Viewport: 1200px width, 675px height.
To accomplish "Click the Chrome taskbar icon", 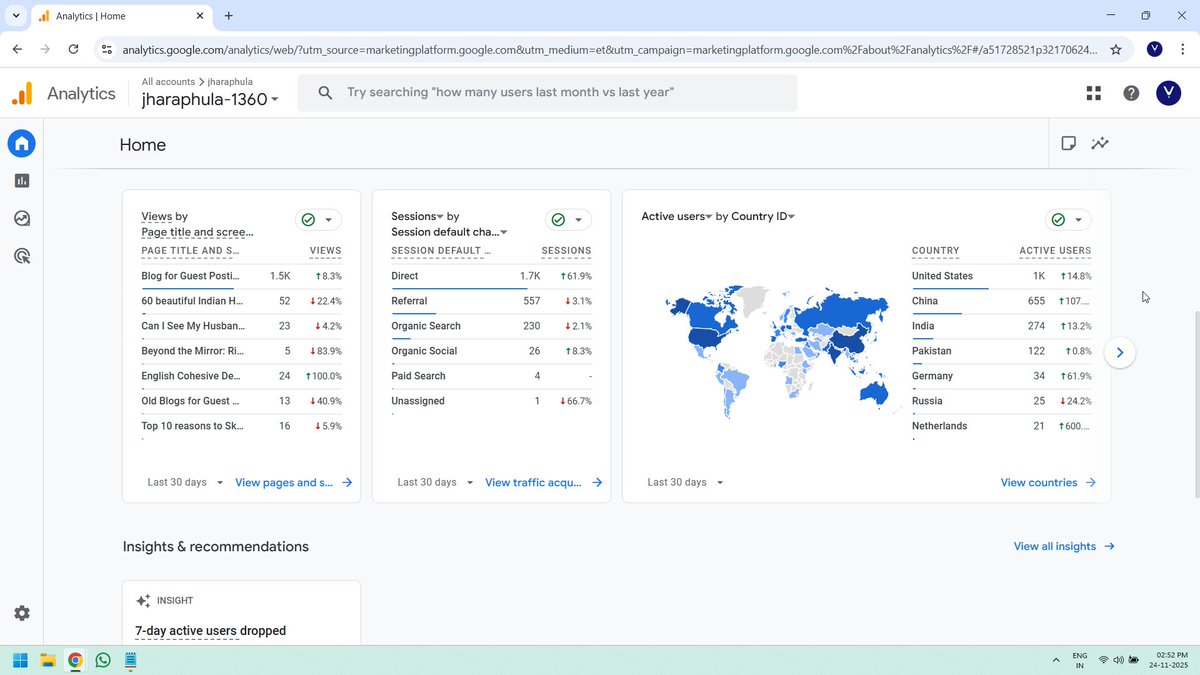I will point(75,660).
